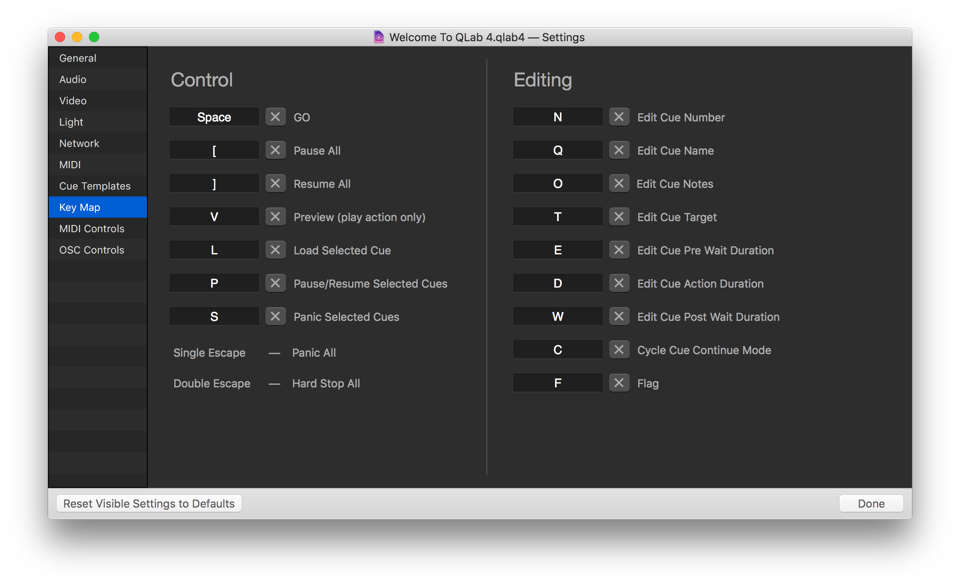Go to OSC Controls settings
The height and width of the screenshot is (588, 960).
(91, 250)
